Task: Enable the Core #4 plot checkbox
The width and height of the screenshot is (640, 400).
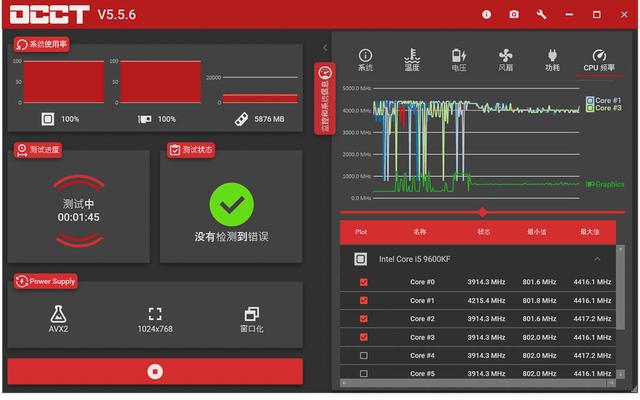Action: (364, 356)
